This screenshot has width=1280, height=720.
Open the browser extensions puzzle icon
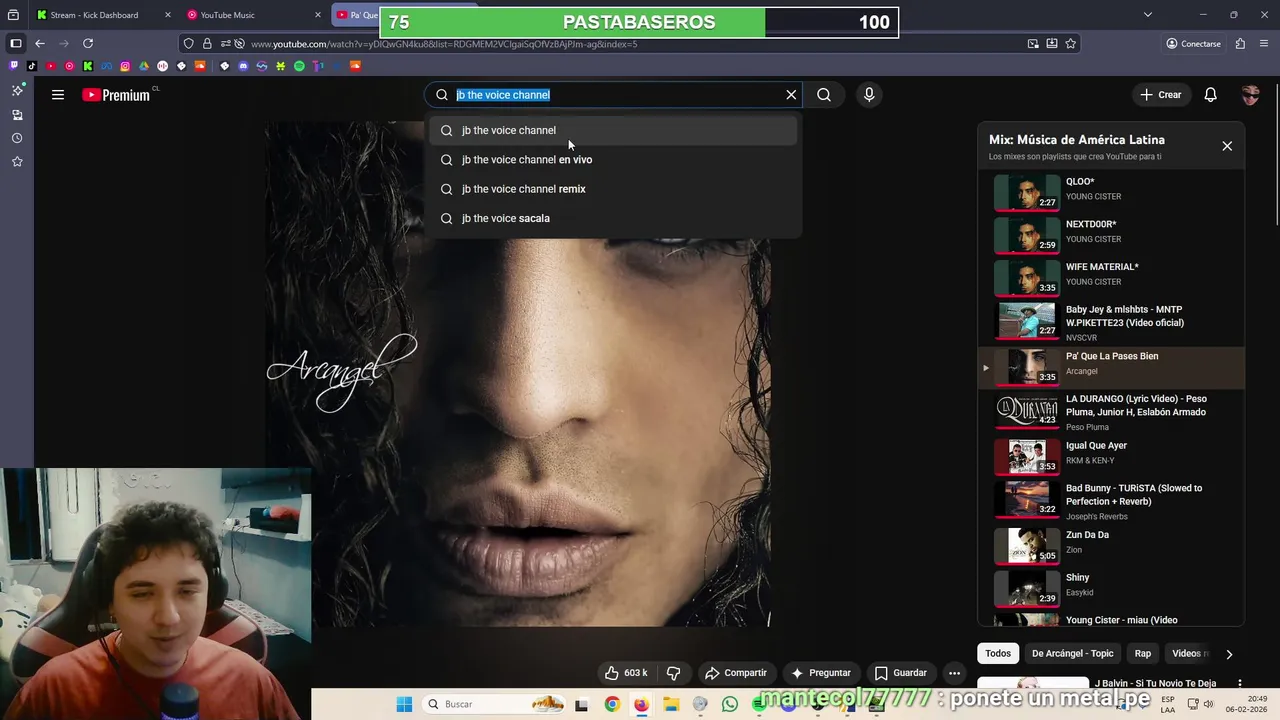(x=1240, y=44)
